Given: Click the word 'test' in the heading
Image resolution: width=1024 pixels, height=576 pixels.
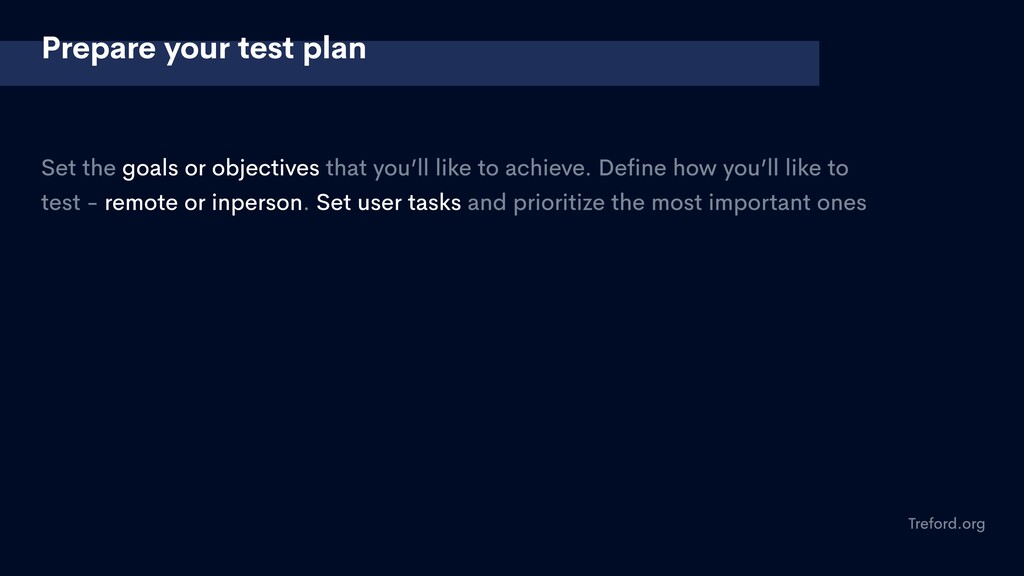Looking at the screenshot, I should click(266, 49).
